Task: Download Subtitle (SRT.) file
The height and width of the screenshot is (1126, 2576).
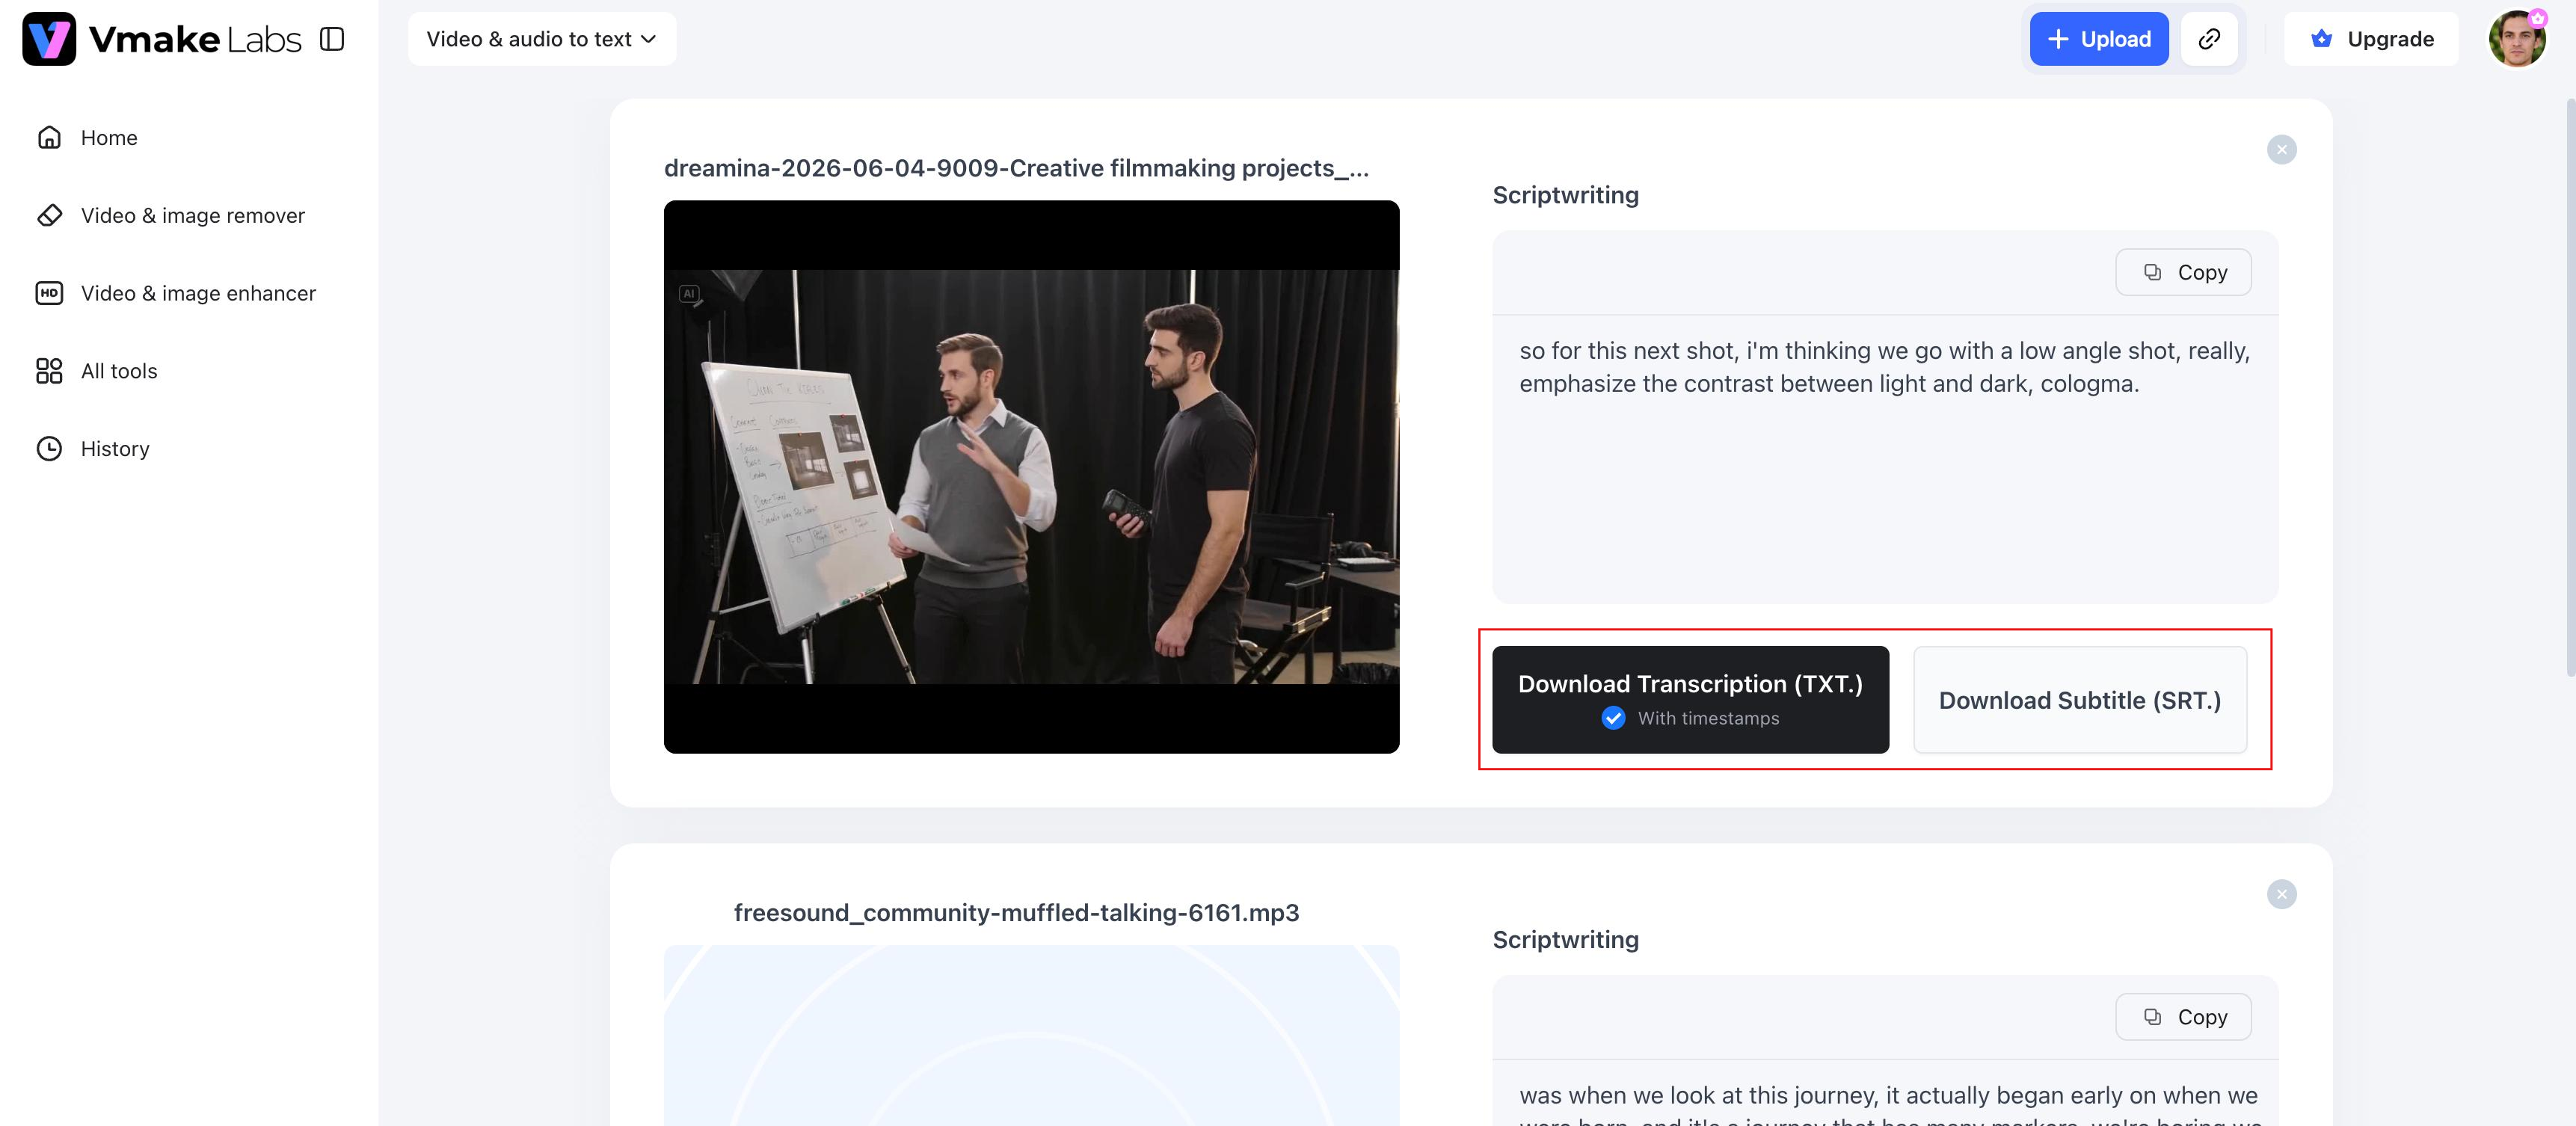Action: pos(2079,700)
